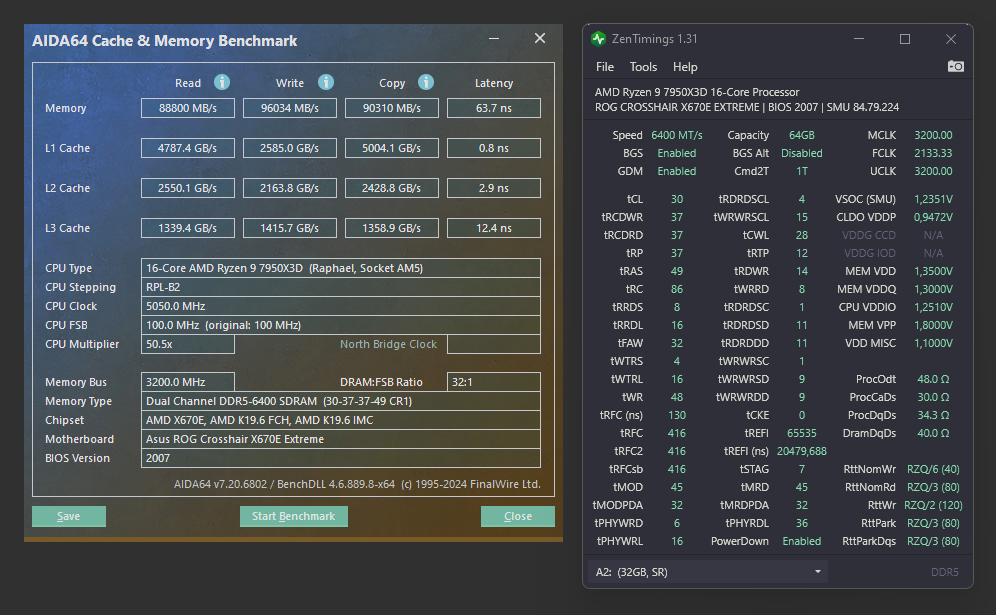This screenshot has height=615, width=996.
Task: Click the Speed value 6400 MT/s in ZenTimings
Action: click(x=676, y=135)
